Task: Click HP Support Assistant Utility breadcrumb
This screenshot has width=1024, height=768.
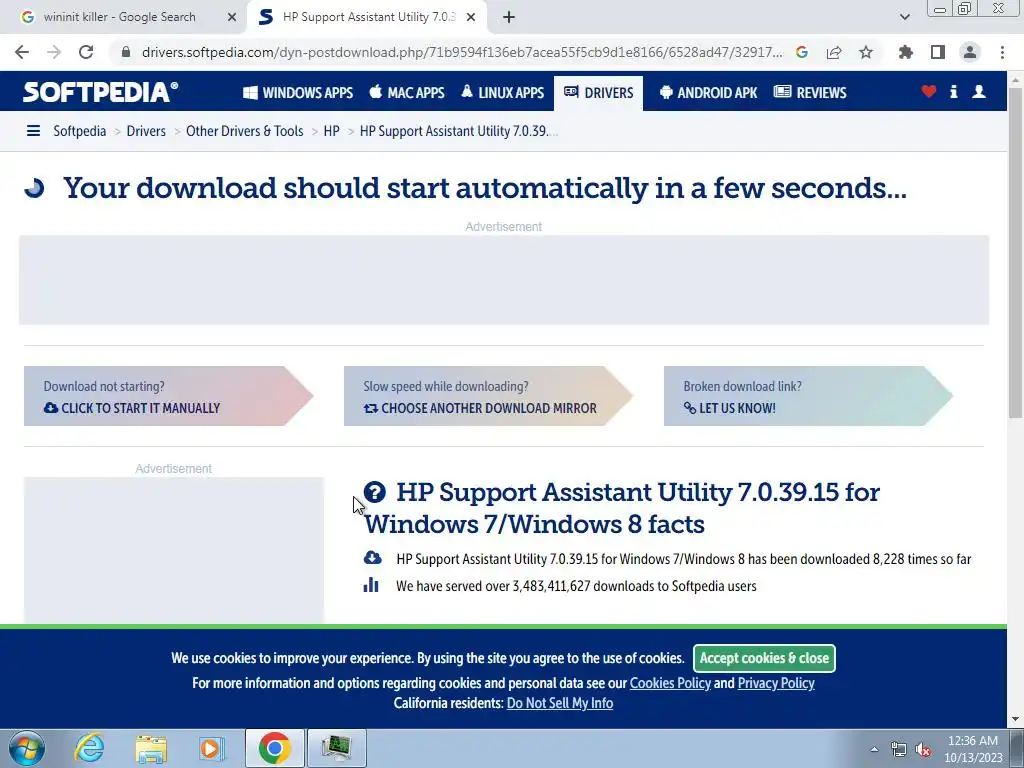Action: [458, 131]
